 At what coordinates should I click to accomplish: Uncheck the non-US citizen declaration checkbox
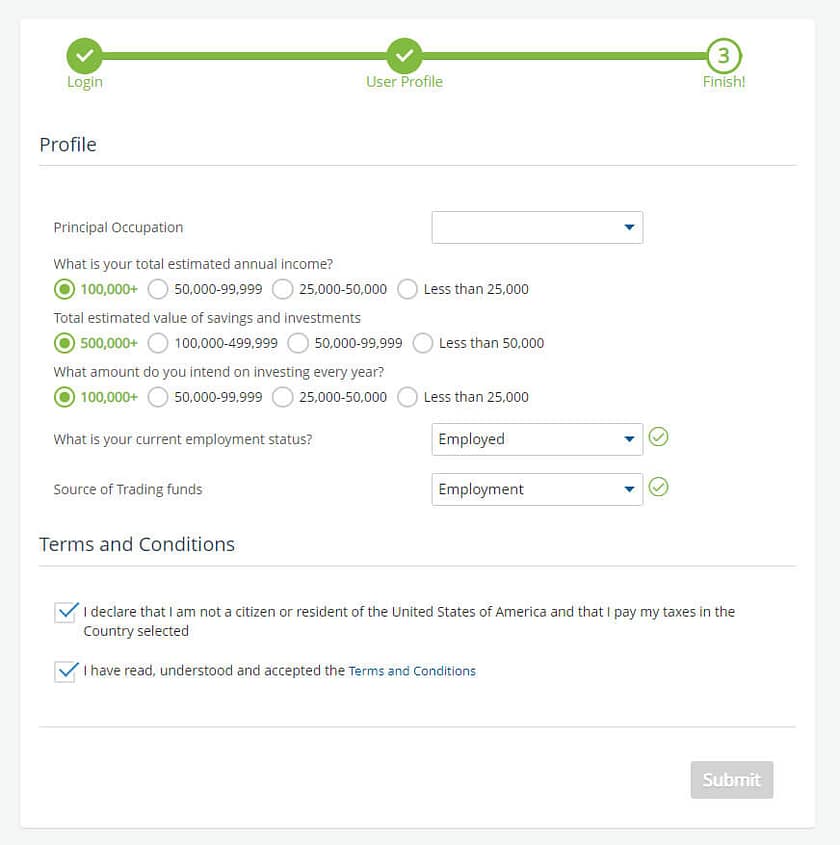tap(66, 612)
